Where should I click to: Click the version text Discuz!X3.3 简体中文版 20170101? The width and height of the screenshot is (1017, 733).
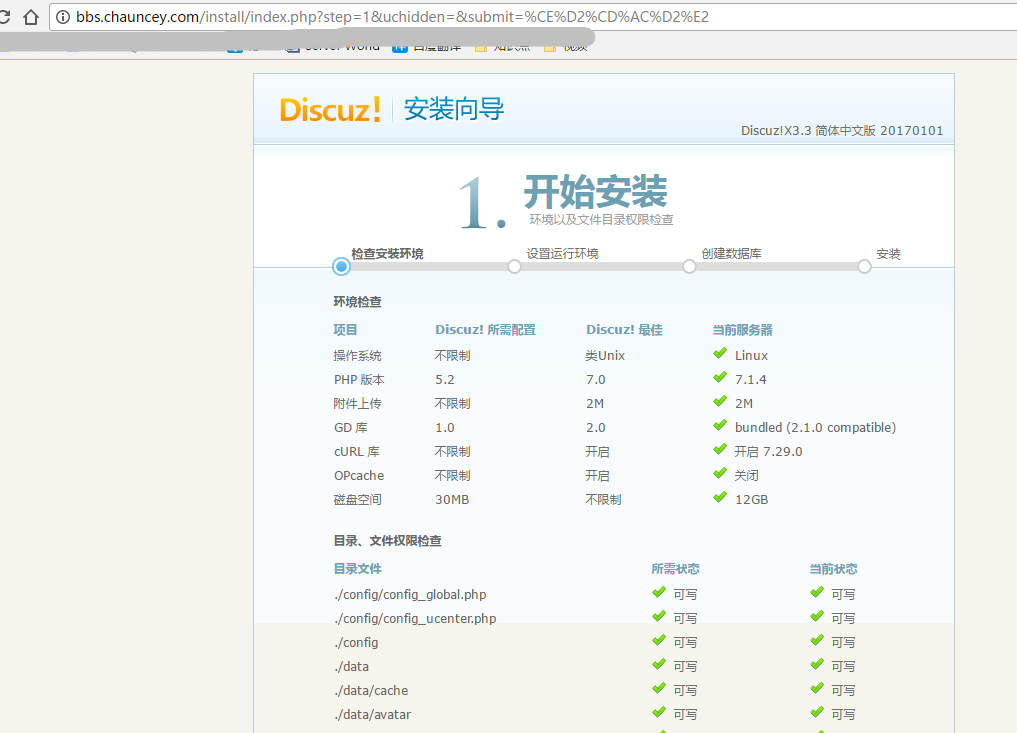coord(842,130)
